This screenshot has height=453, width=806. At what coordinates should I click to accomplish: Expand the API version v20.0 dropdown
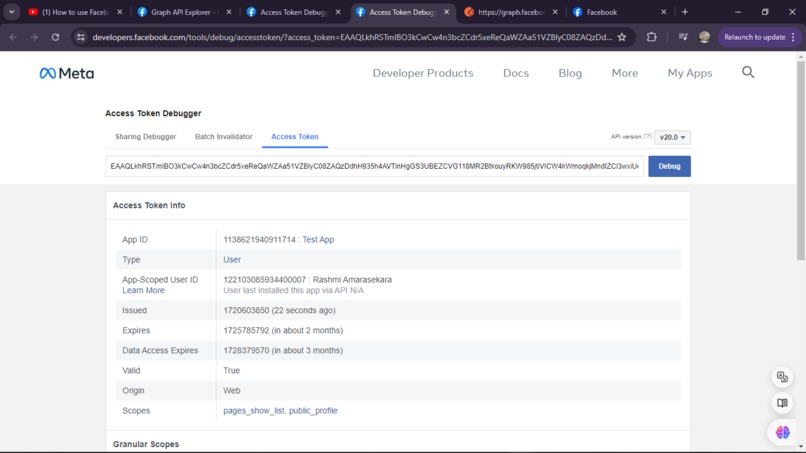[672, 137]
